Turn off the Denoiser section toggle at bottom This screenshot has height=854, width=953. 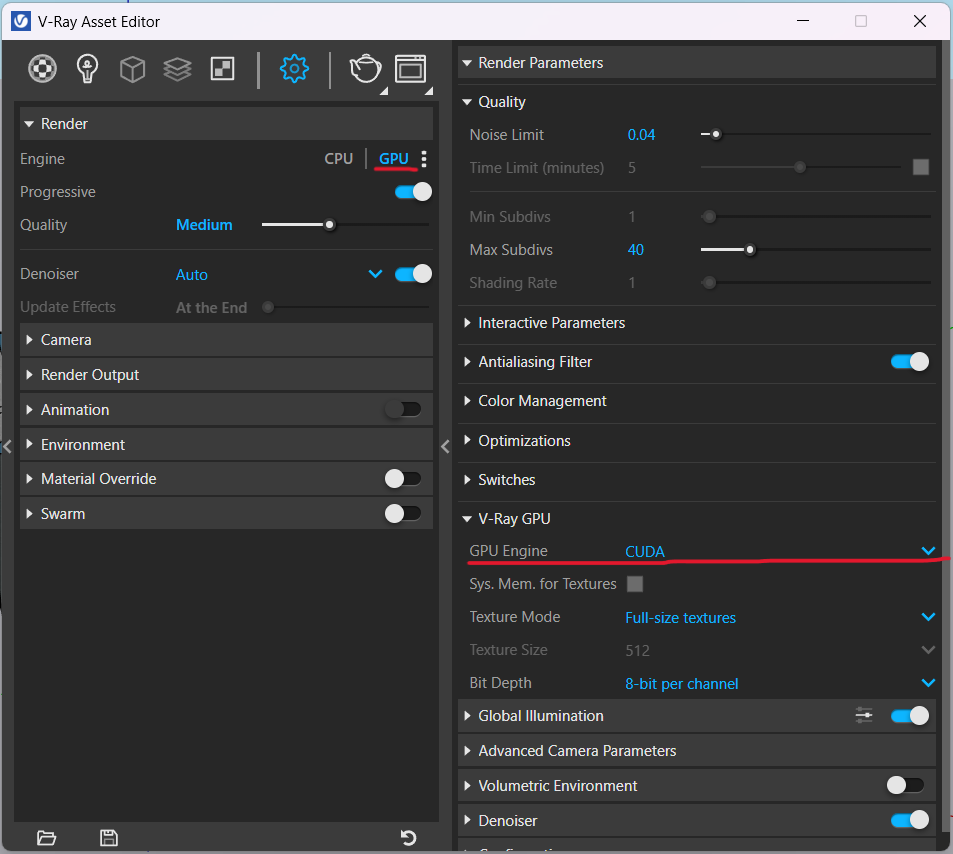tap(910, 821)
